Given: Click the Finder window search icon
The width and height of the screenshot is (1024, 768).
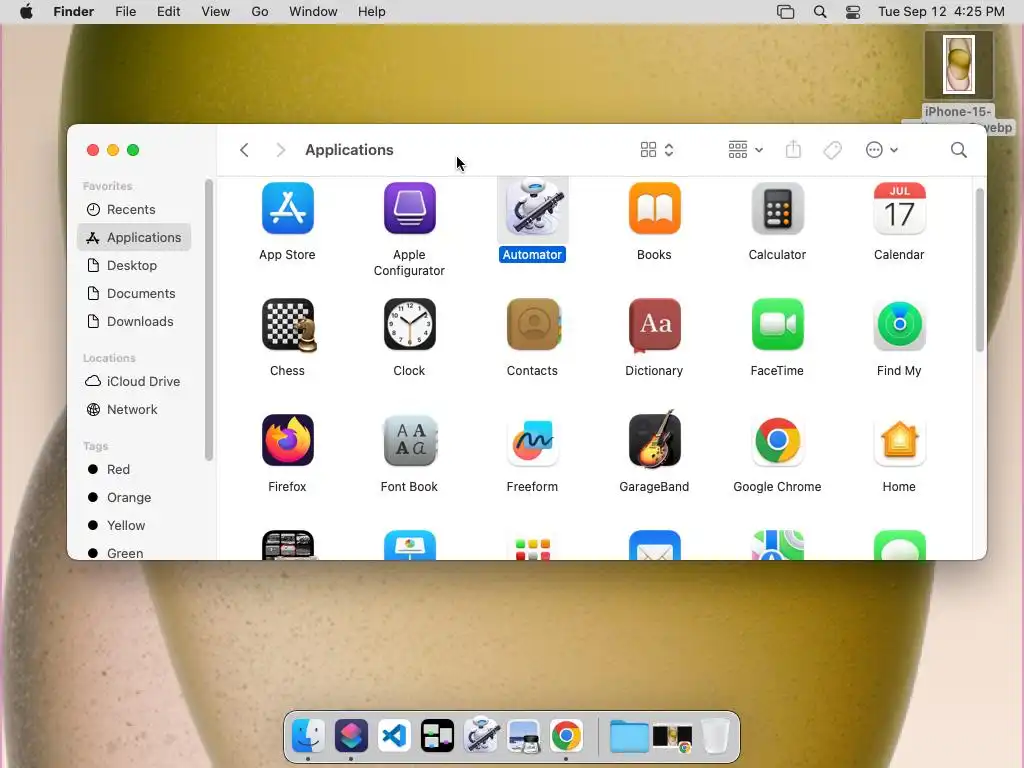Looking at the screenshot, I should (958, 150).
